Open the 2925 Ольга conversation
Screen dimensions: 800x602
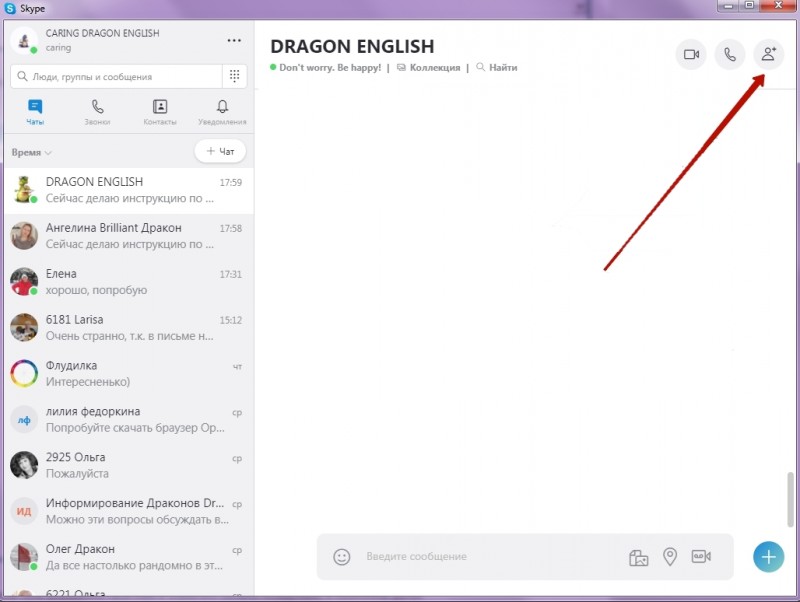[x=129, y=466]
